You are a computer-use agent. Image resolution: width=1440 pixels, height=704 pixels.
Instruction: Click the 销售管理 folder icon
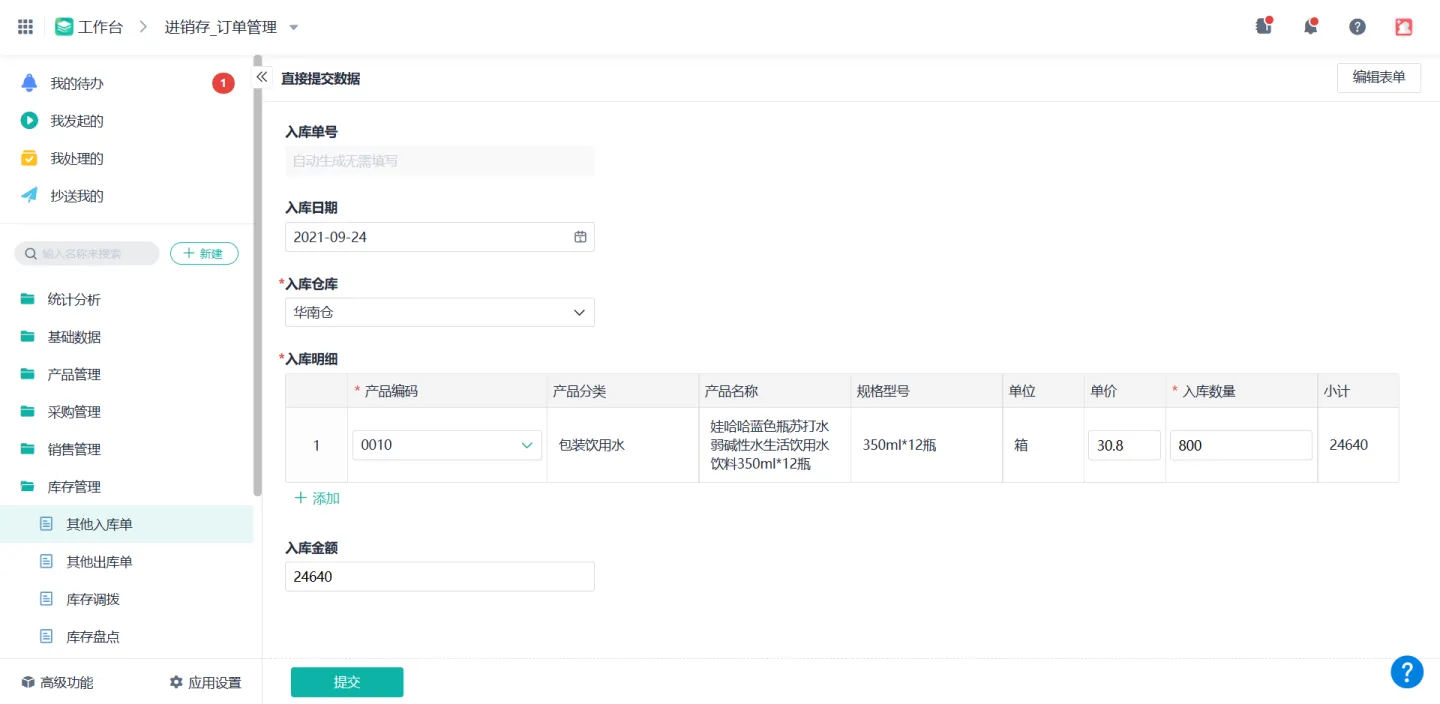click(28, 449)
